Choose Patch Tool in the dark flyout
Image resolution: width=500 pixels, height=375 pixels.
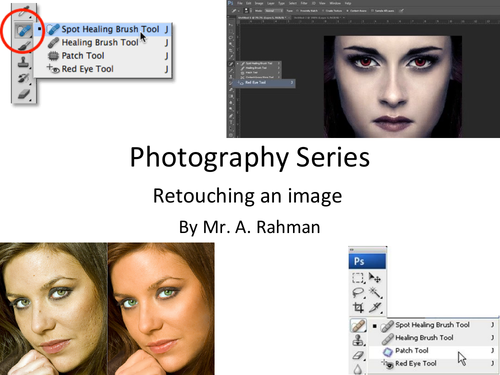(259, 73)
